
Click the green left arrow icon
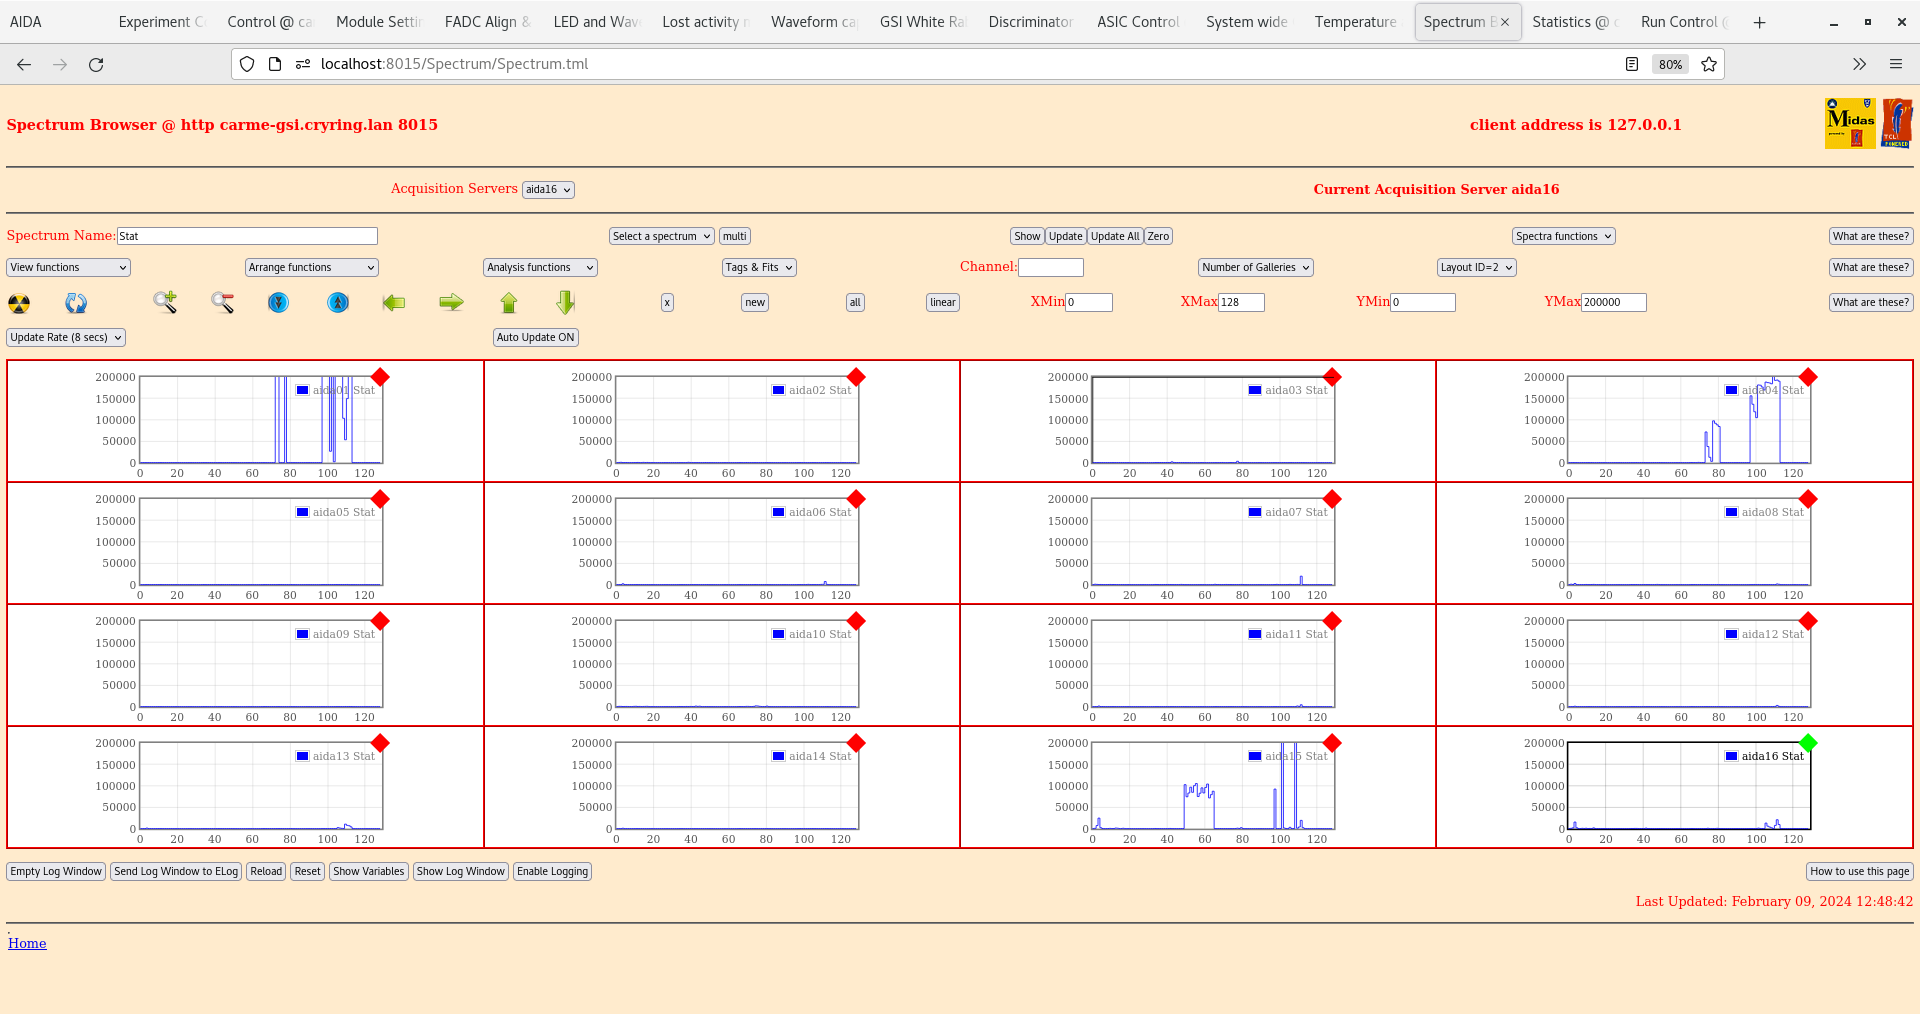(394, 302)
